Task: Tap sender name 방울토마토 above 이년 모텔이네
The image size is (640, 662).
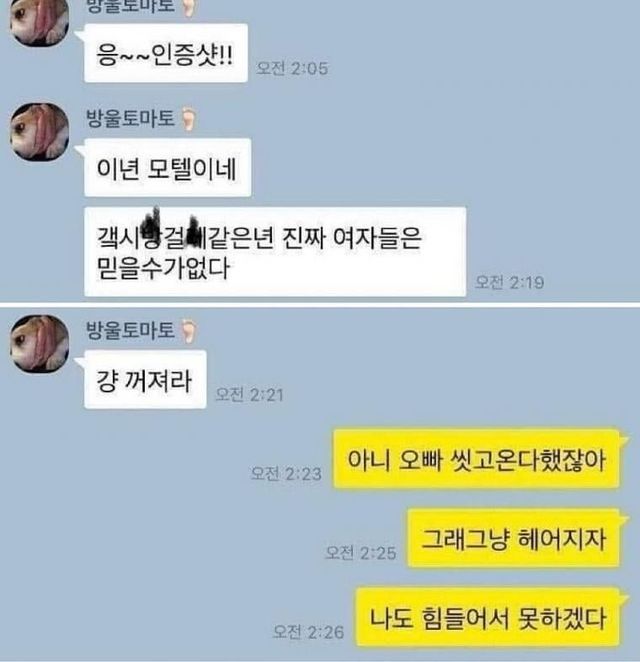Action: 130,118
